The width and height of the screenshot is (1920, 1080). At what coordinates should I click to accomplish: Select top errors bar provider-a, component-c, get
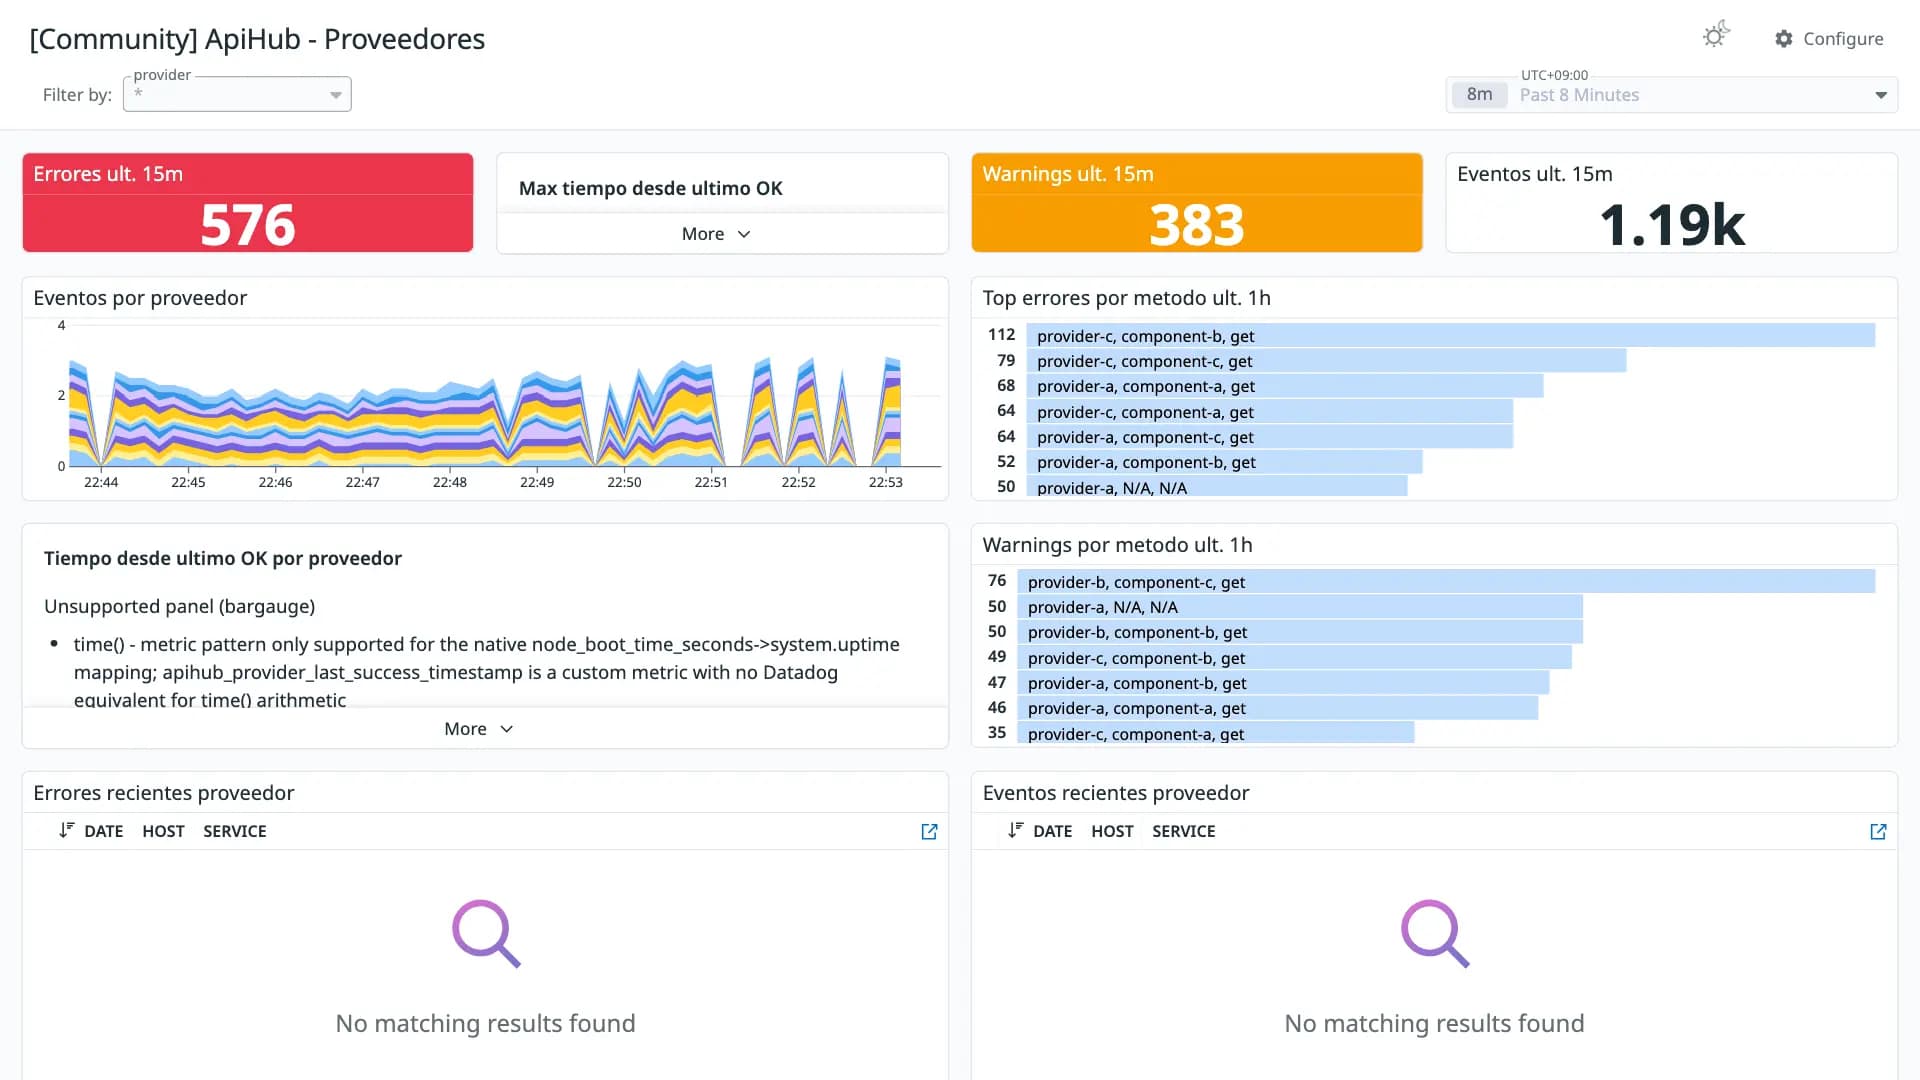pos(1269,437)
